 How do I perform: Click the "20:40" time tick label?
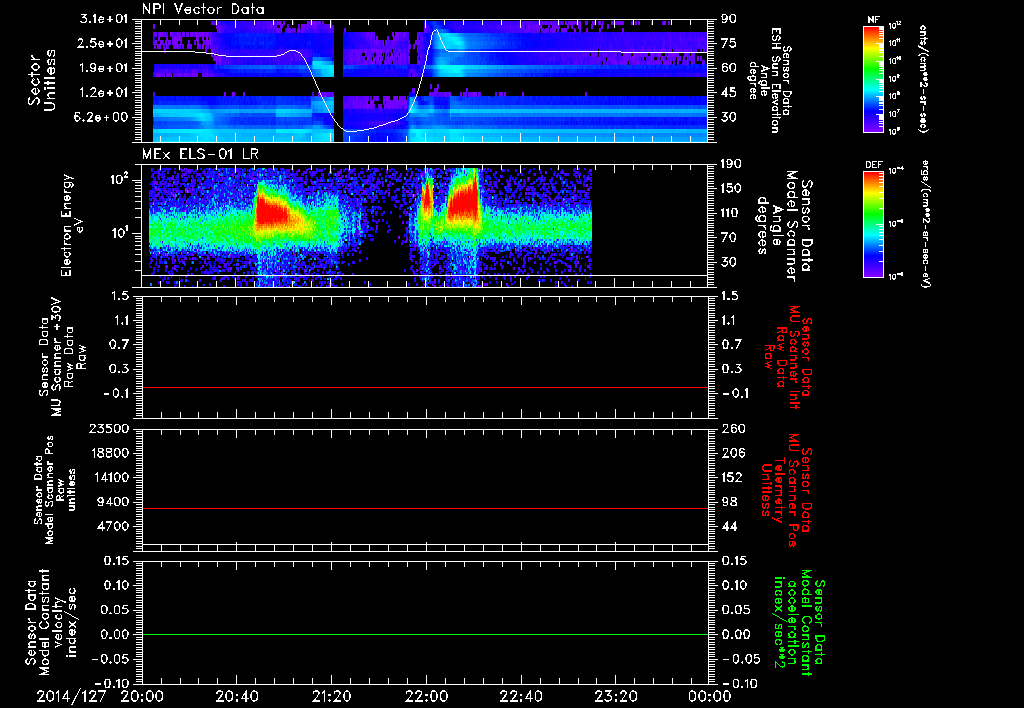tap(236, 696)
